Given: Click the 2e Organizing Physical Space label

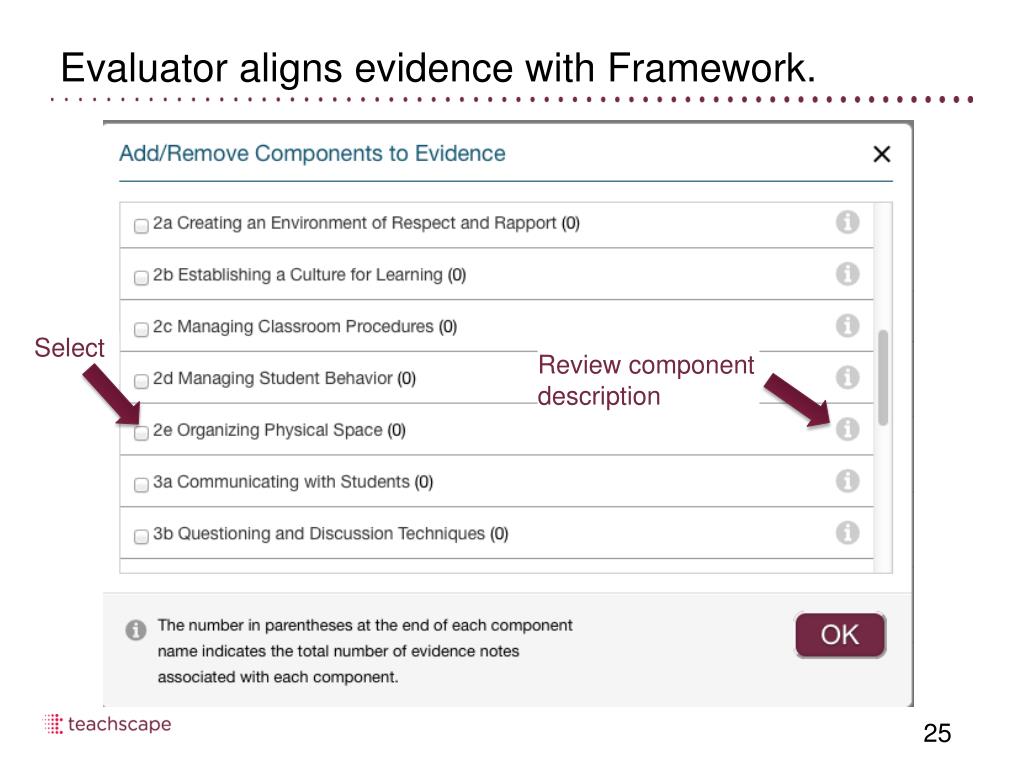Looking at the screenshot, I should point(267,430).
